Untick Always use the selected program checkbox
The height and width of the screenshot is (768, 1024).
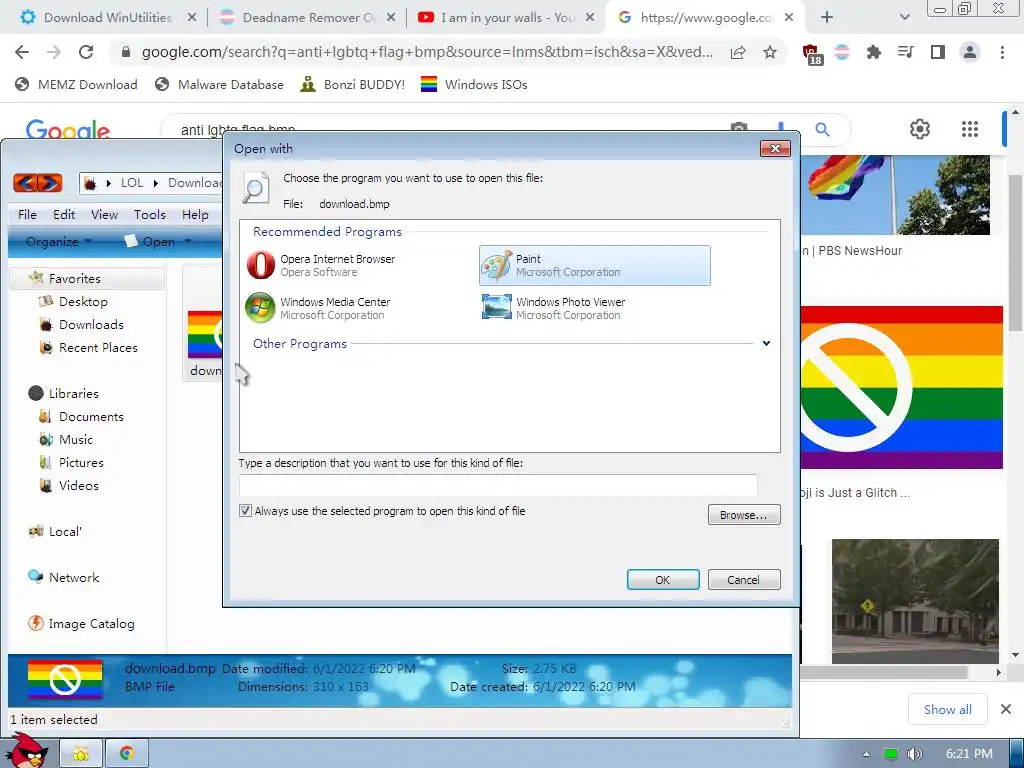coord(246,511)
